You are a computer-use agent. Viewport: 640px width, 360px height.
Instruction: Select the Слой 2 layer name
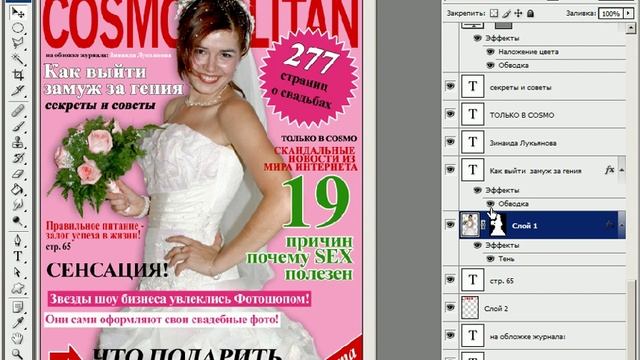point(496,309)
